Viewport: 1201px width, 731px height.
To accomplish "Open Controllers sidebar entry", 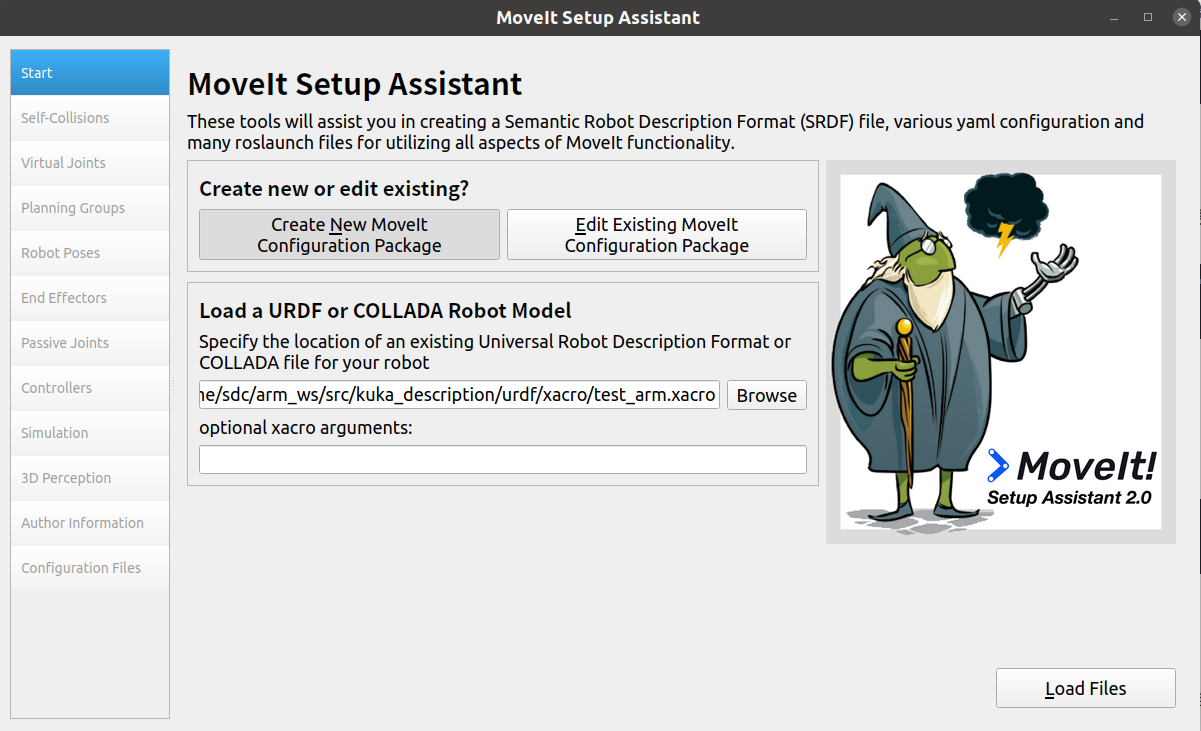I will click(x=90, y=388).
